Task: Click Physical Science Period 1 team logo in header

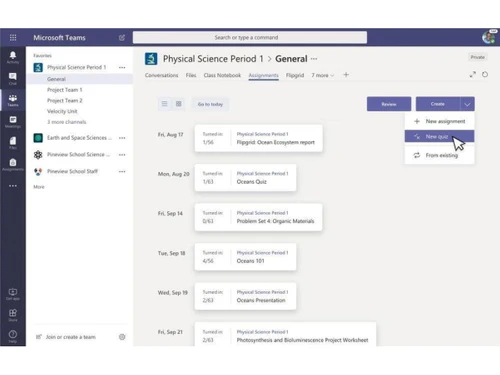Action: coord(151,59)
